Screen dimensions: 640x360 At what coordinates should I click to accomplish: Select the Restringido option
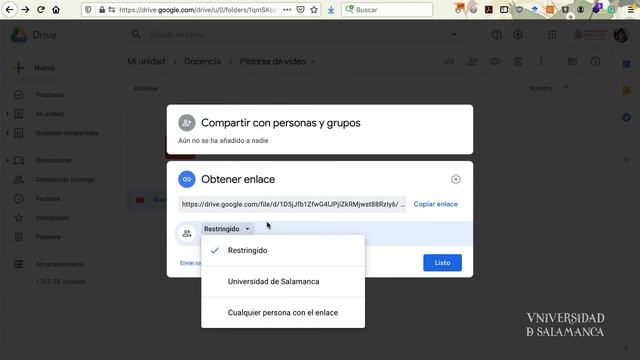[283, 251]
